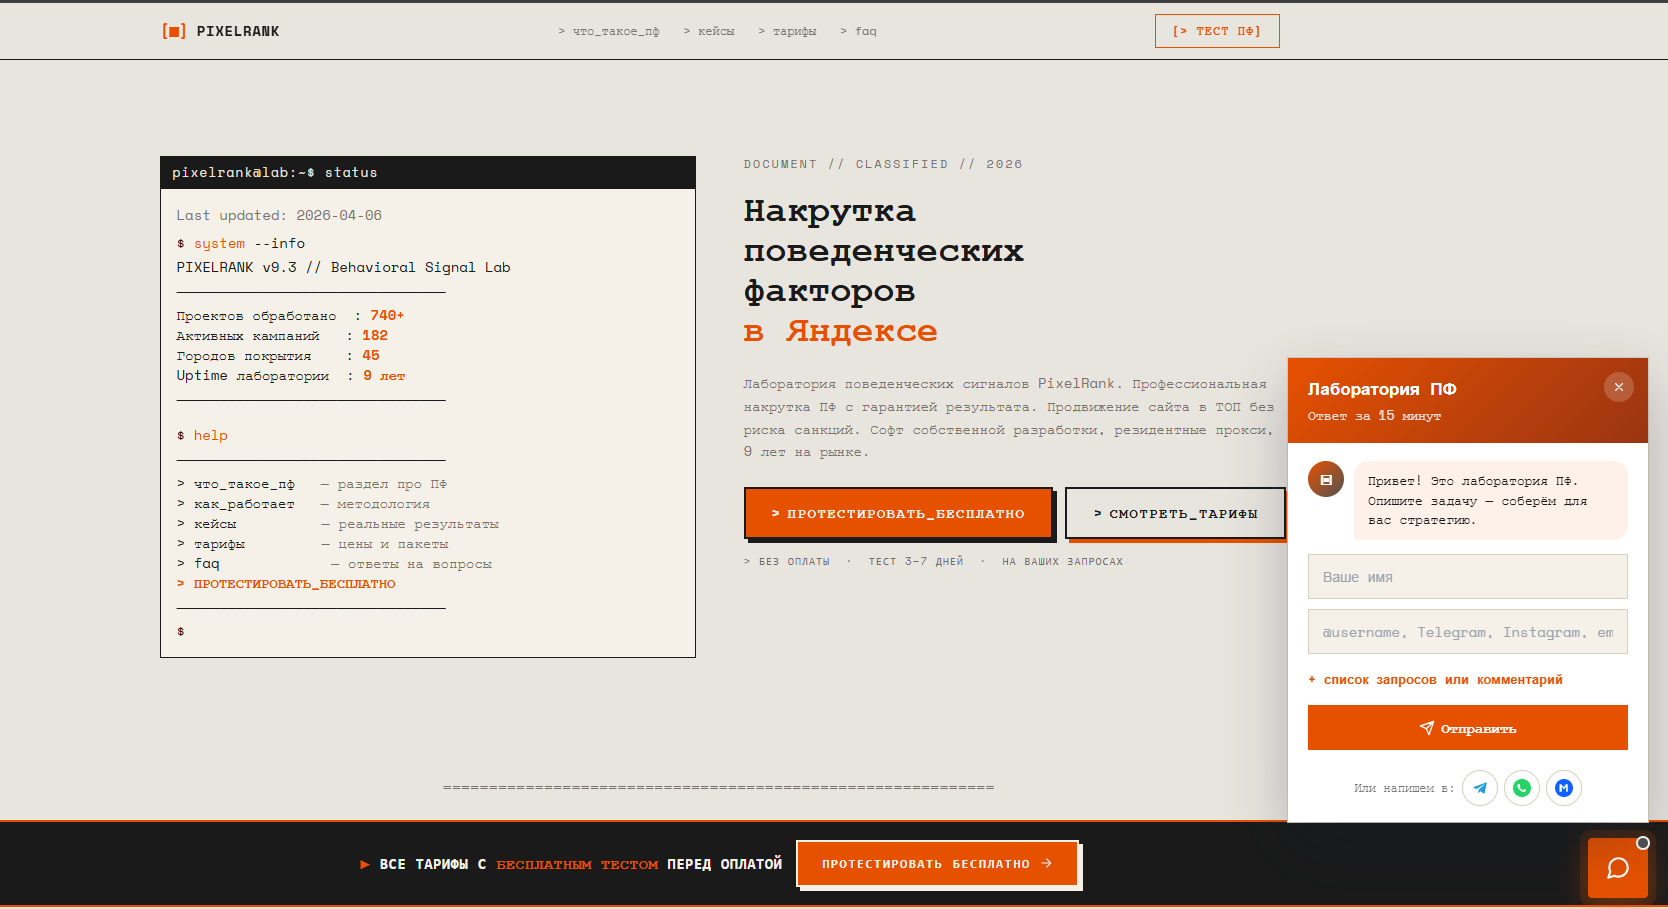Click the Активных кампаний value 182

click(375, 336)
